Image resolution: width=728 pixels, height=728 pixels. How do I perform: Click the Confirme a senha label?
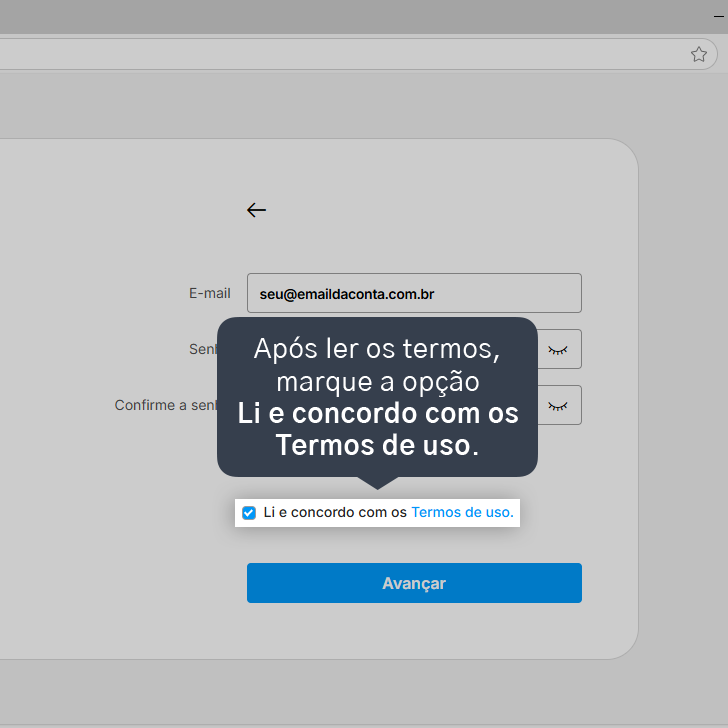click(x=166, y=405)
